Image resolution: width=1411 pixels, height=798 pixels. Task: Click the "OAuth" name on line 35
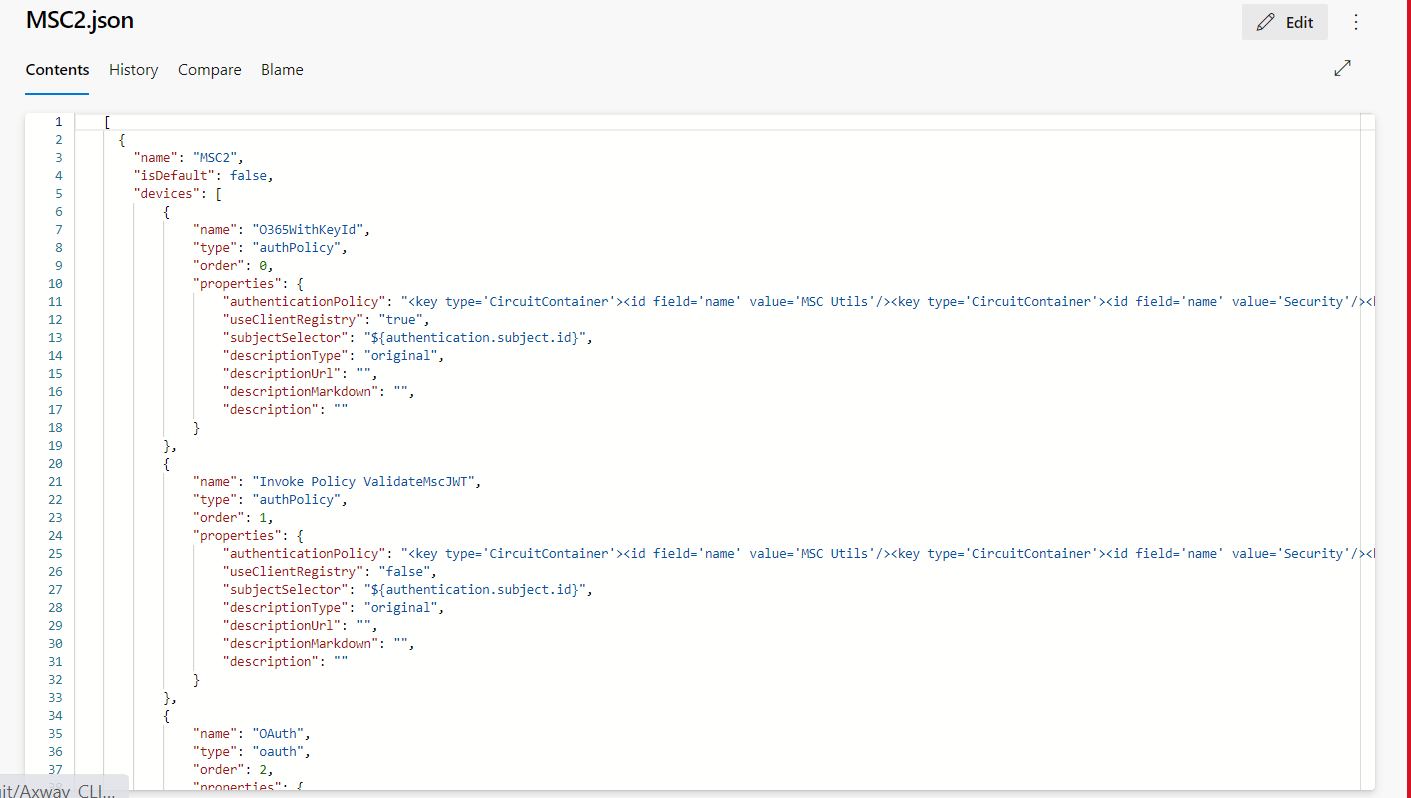tap(277, 733)
